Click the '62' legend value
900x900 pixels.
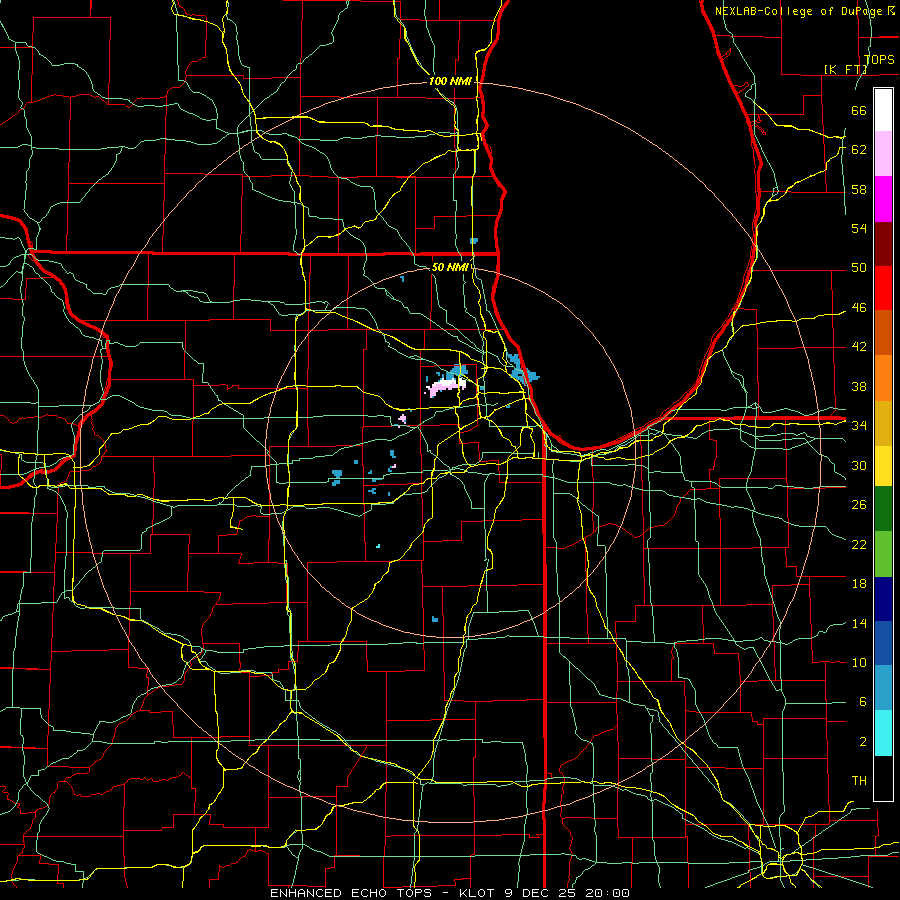[859, 150]
